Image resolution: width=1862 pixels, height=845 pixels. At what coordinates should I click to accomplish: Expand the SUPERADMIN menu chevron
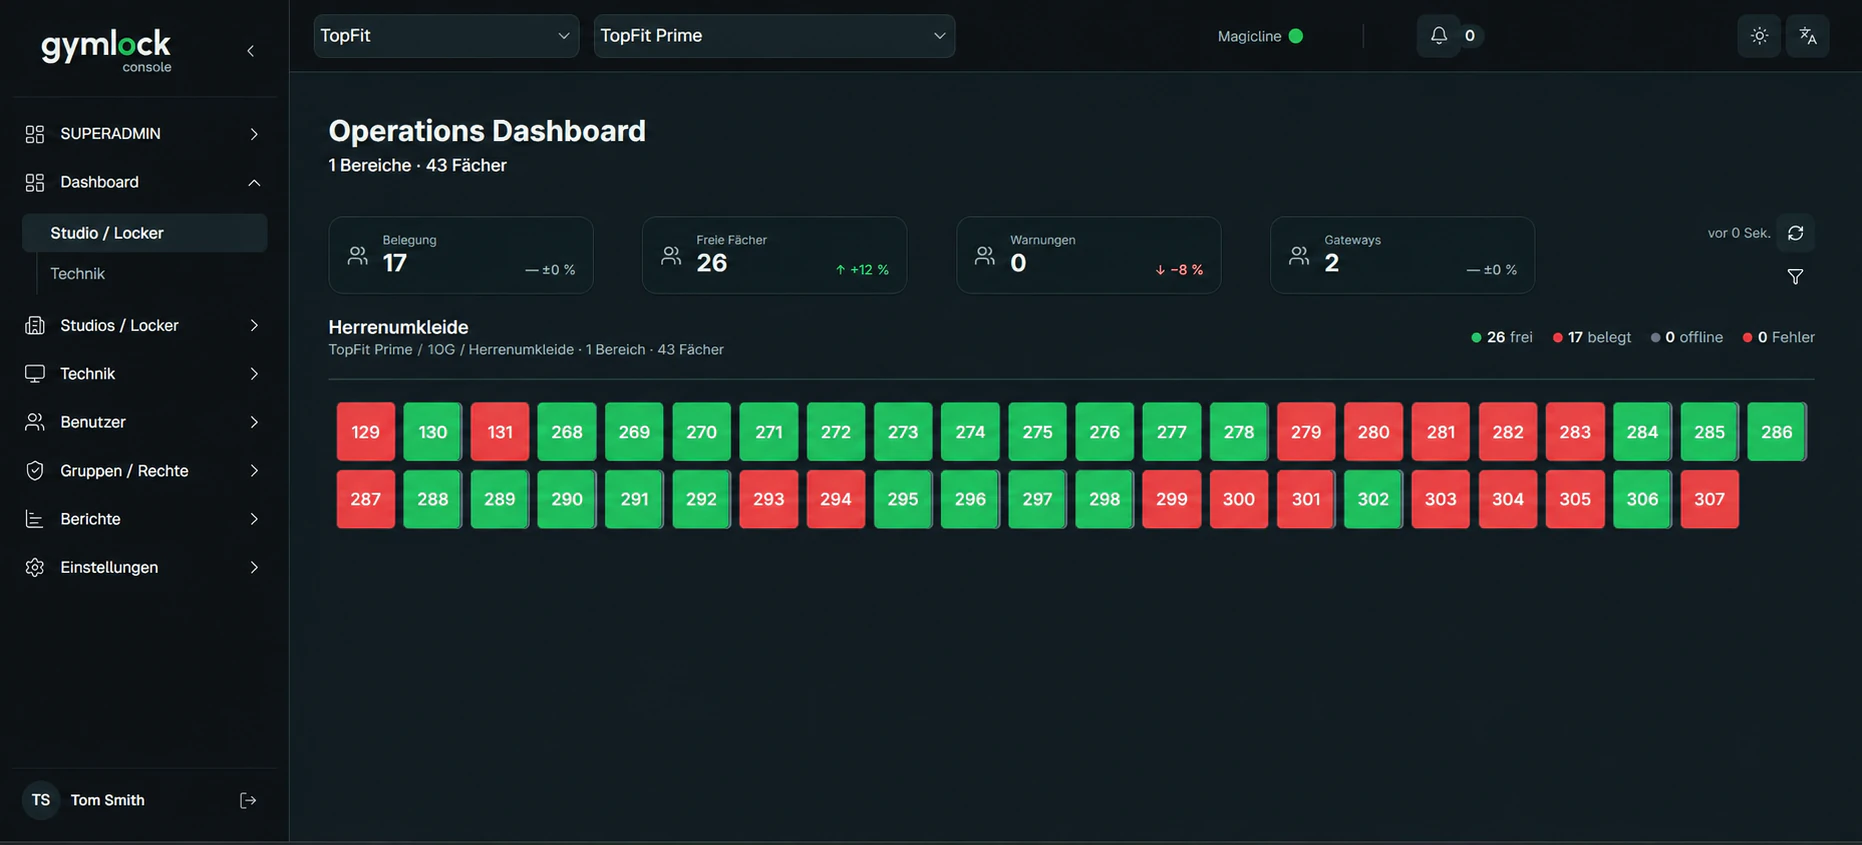[254, 134]
